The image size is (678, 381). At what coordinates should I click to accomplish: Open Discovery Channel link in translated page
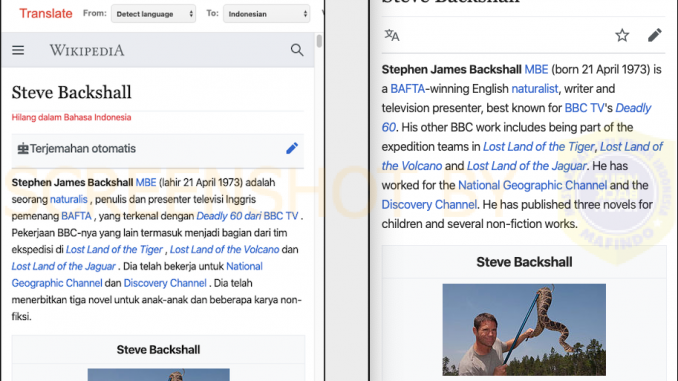point(165,283)
